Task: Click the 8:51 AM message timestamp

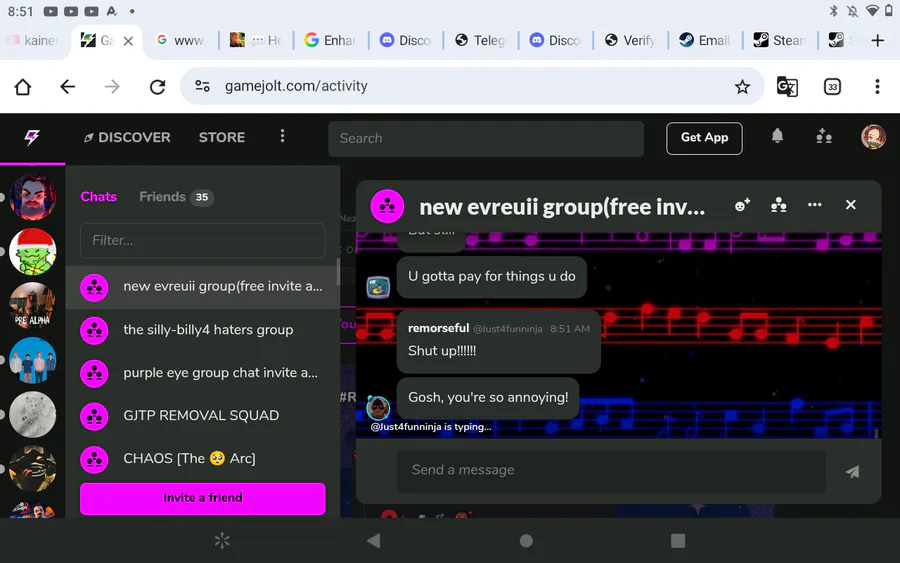Action: point(569,329)
